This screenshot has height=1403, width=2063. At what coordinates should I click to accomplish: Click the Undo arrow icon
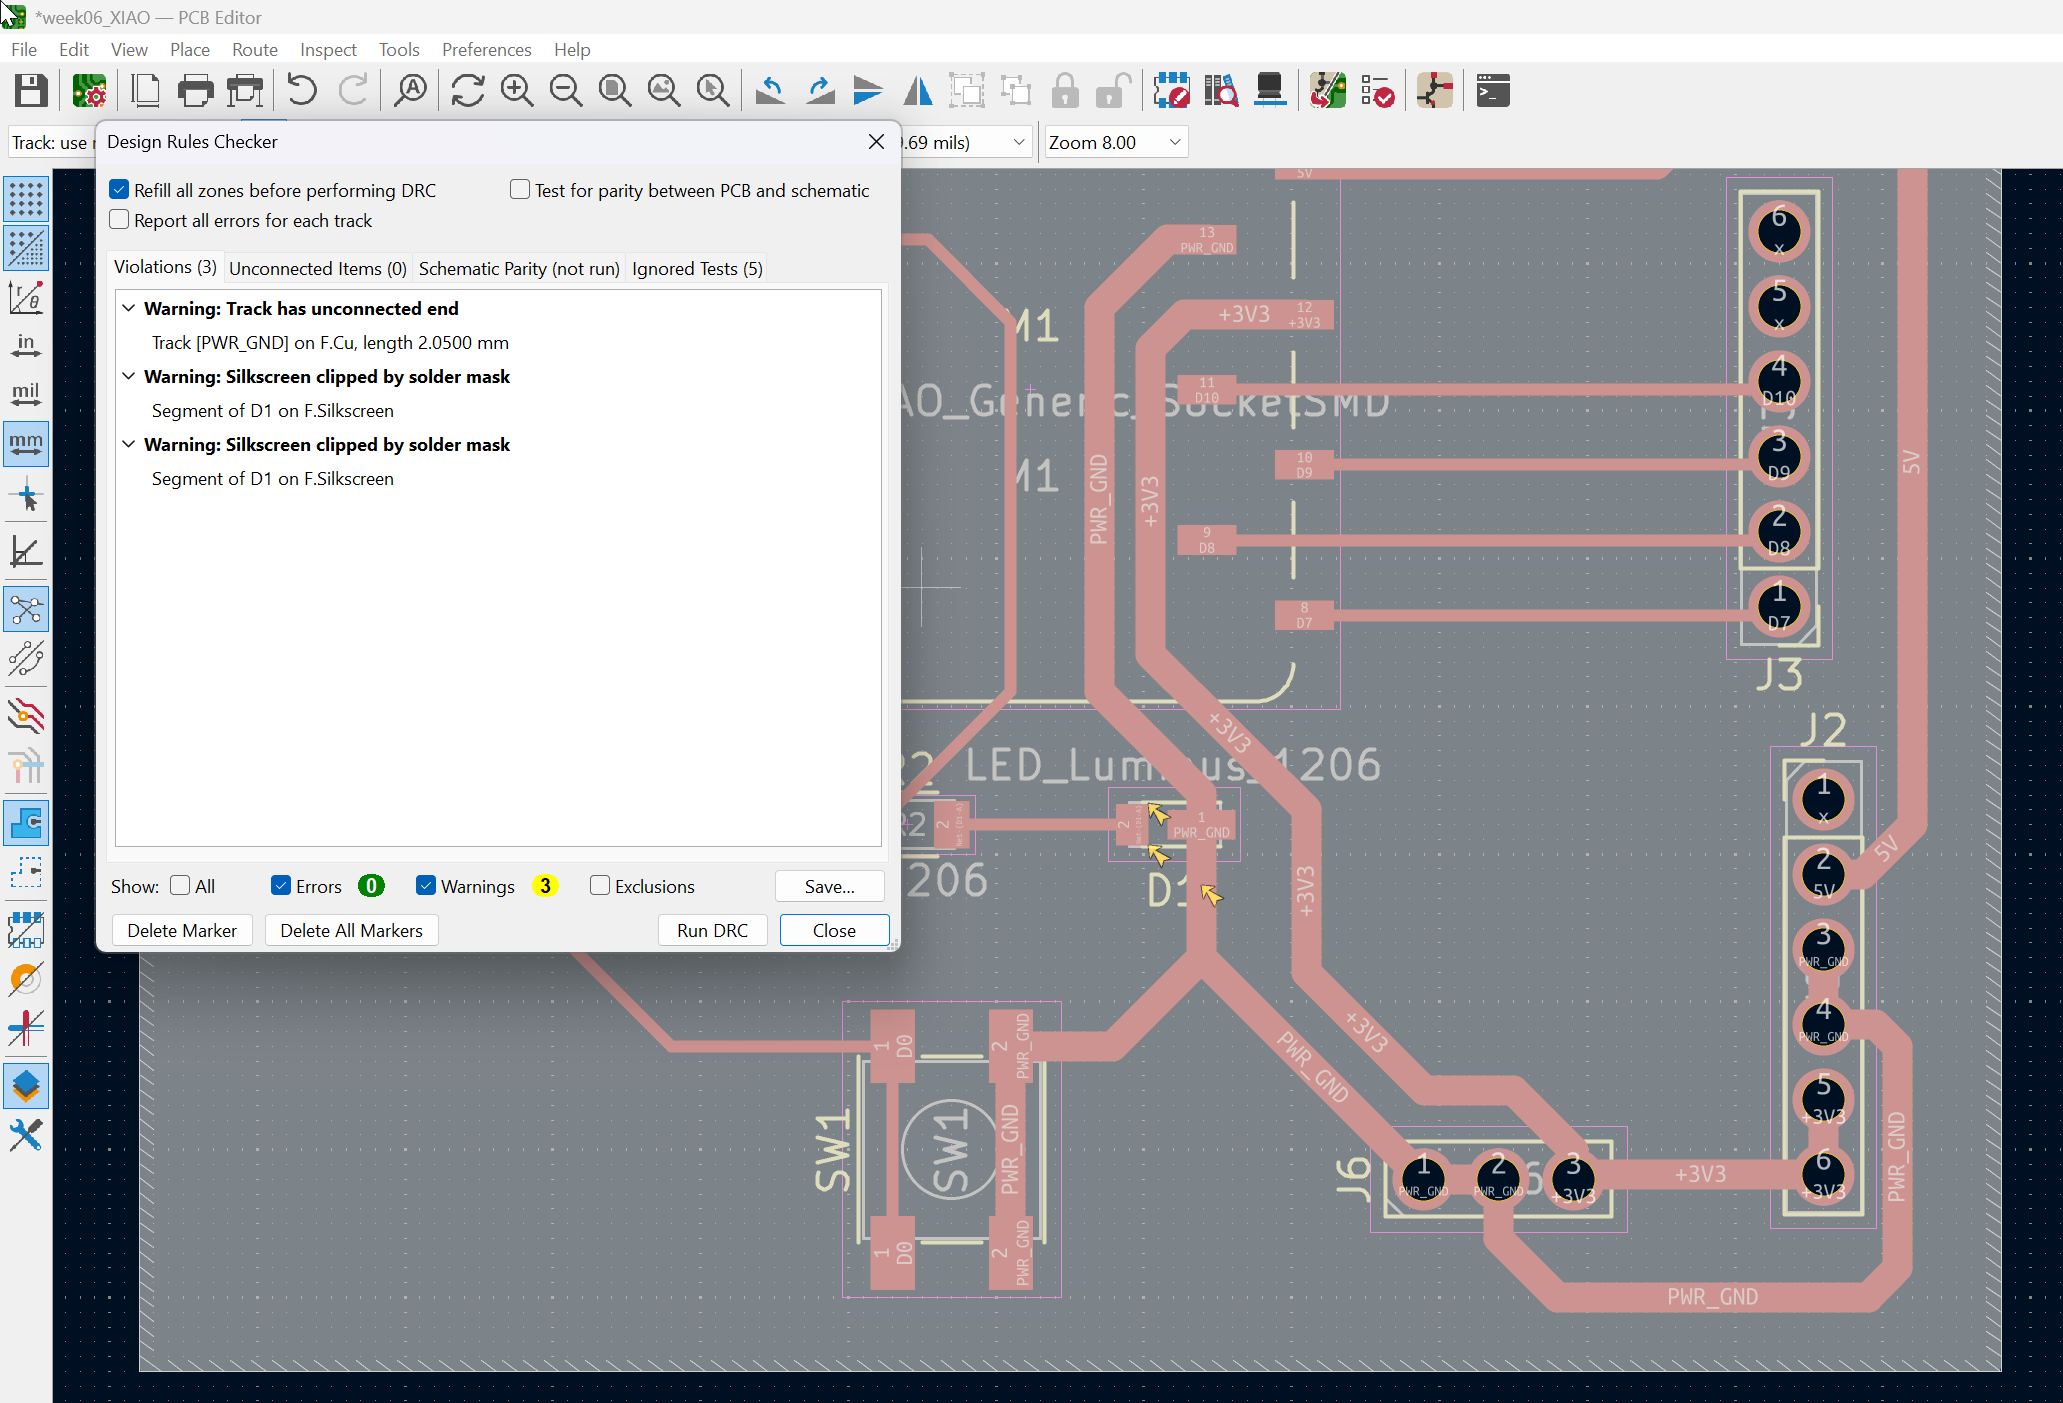301,91
